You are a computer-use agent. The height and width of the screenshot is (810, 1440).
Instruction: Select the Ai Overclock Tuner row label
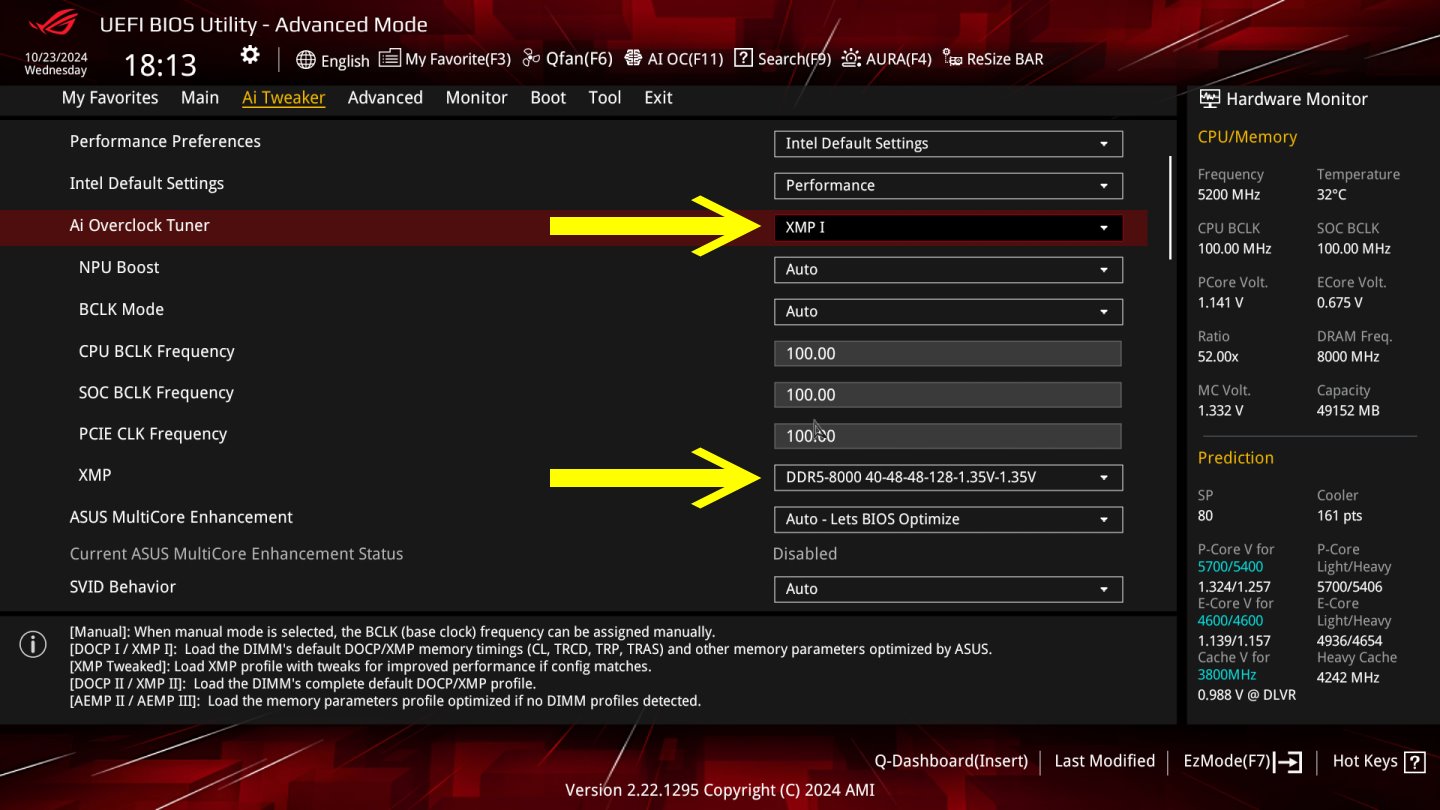point(139,226)
